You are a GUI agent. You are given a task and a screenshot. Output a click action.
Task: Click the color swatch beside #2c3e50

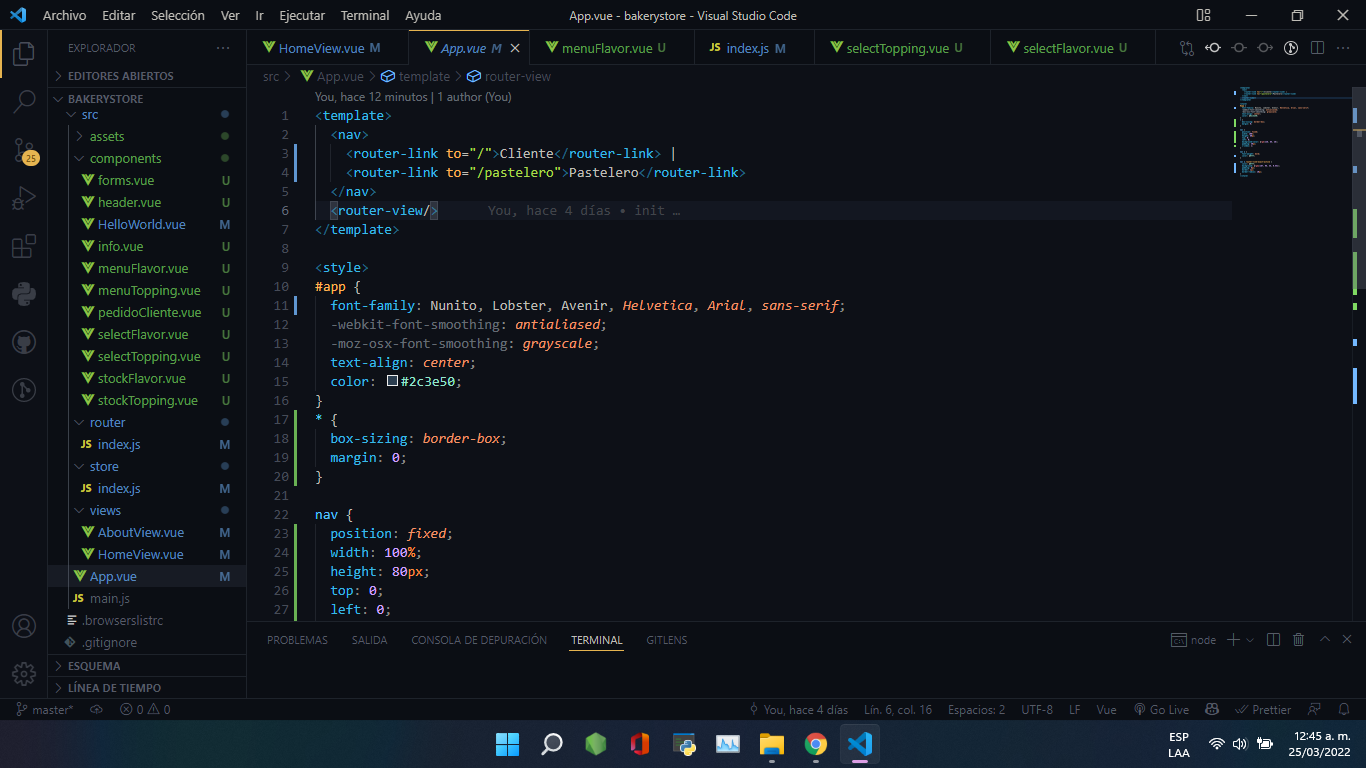[392, 381]
